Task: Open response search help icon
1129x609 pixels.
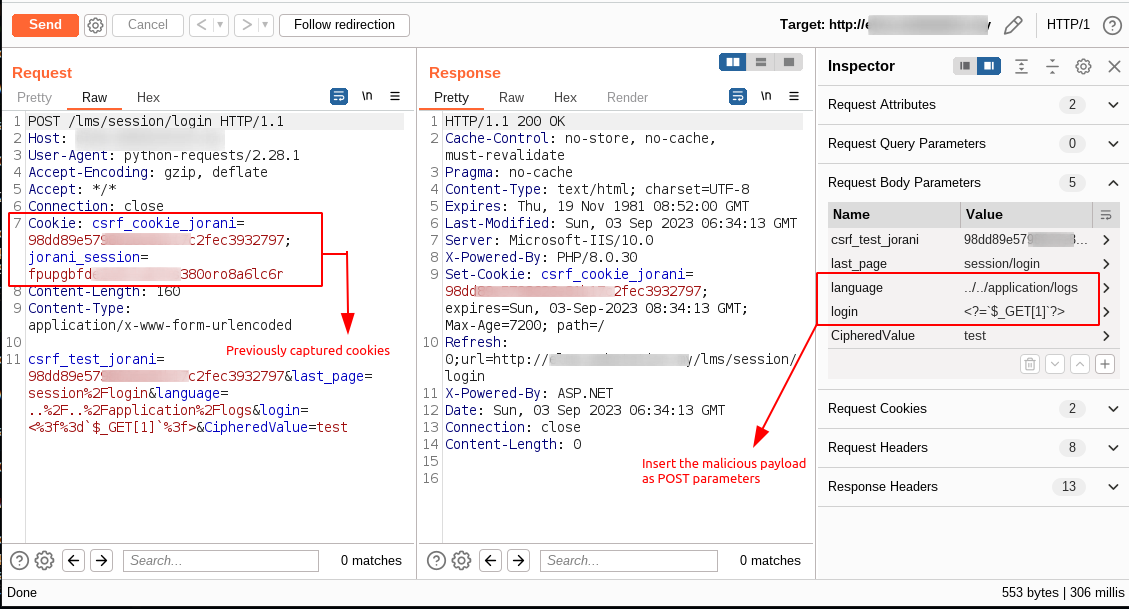Action: (436, 560)
